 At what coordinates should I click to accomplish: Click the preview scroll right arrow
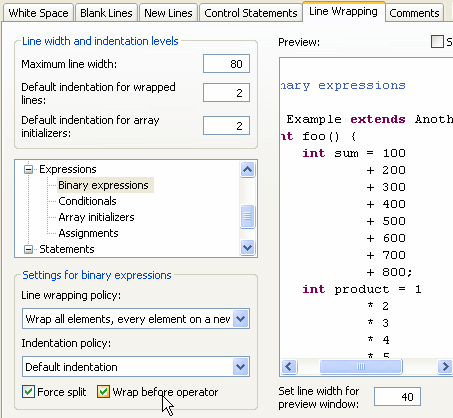(445, 367)
